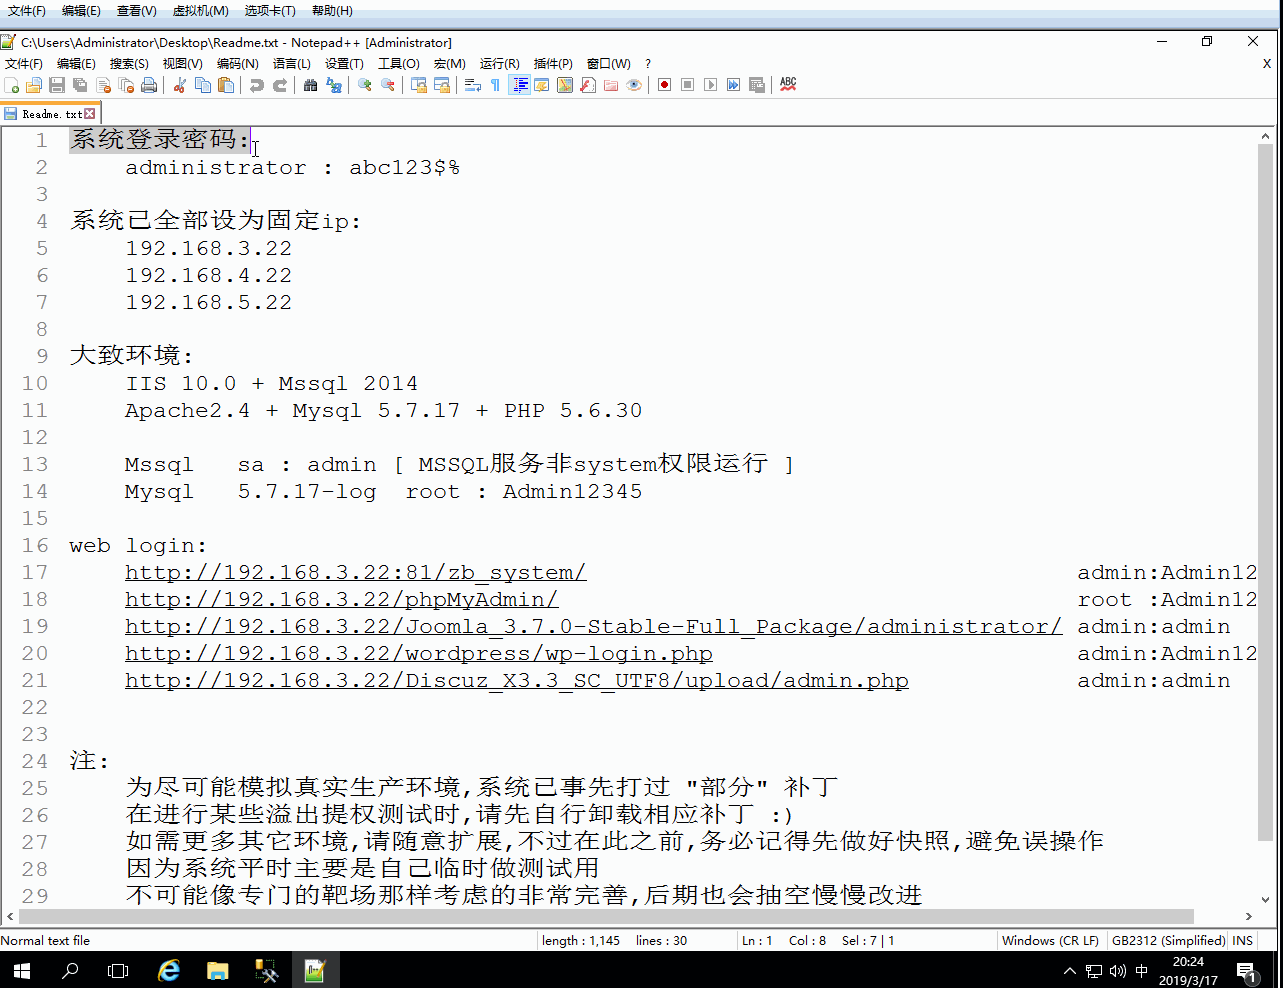Viewport: 1283px width, 988px height.
Task: Click the vertical scrollbar down arrow
Action: pos(1265,899)
